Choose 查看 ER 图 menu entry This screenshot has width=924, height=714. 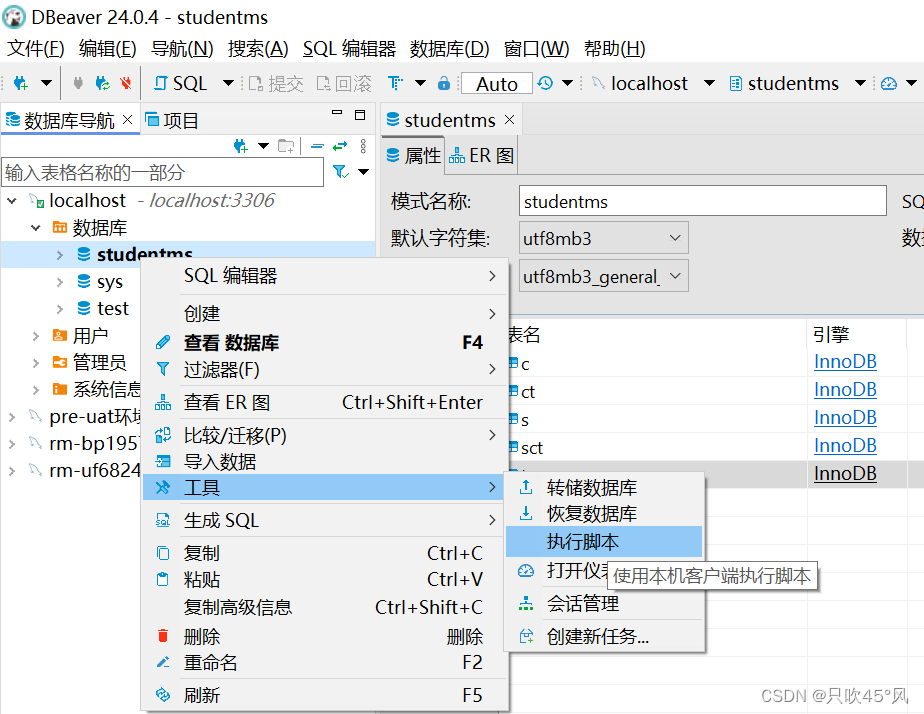[325, 402]
